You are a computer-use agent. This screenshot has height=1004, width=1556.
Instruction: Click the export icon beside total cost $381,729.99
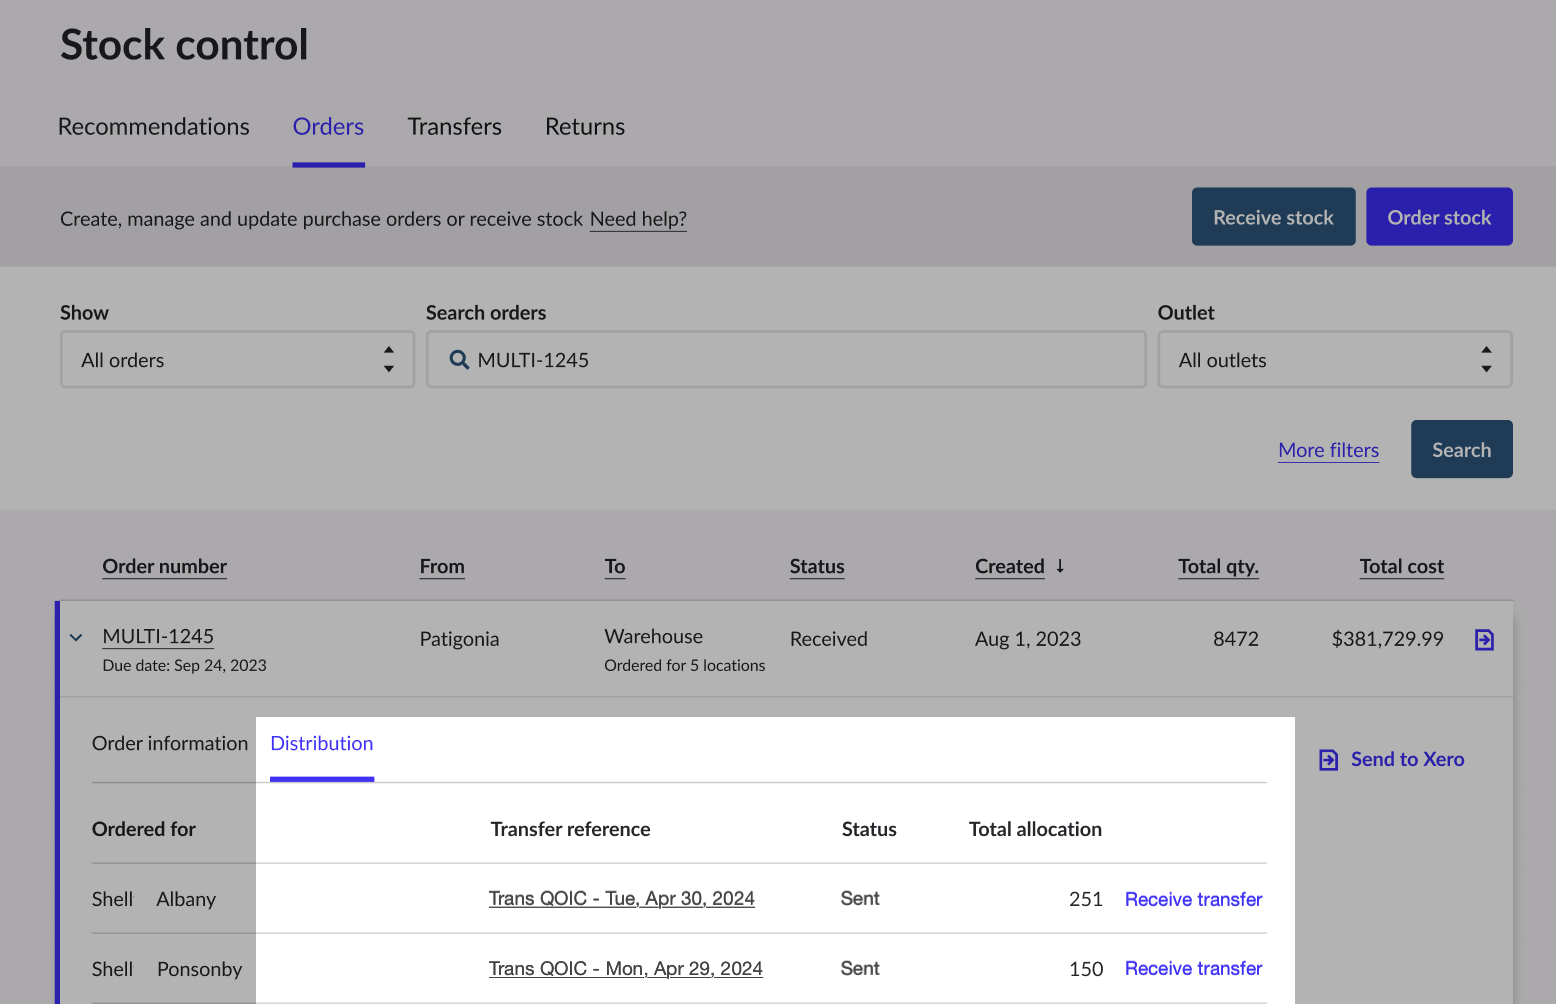click(1484, 640)
